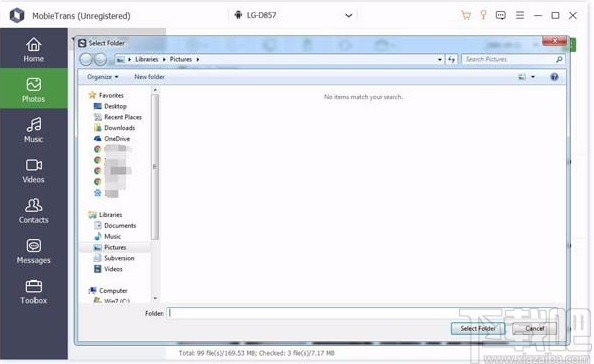Select Libraries node in navigation tree

tap(110, 215)
